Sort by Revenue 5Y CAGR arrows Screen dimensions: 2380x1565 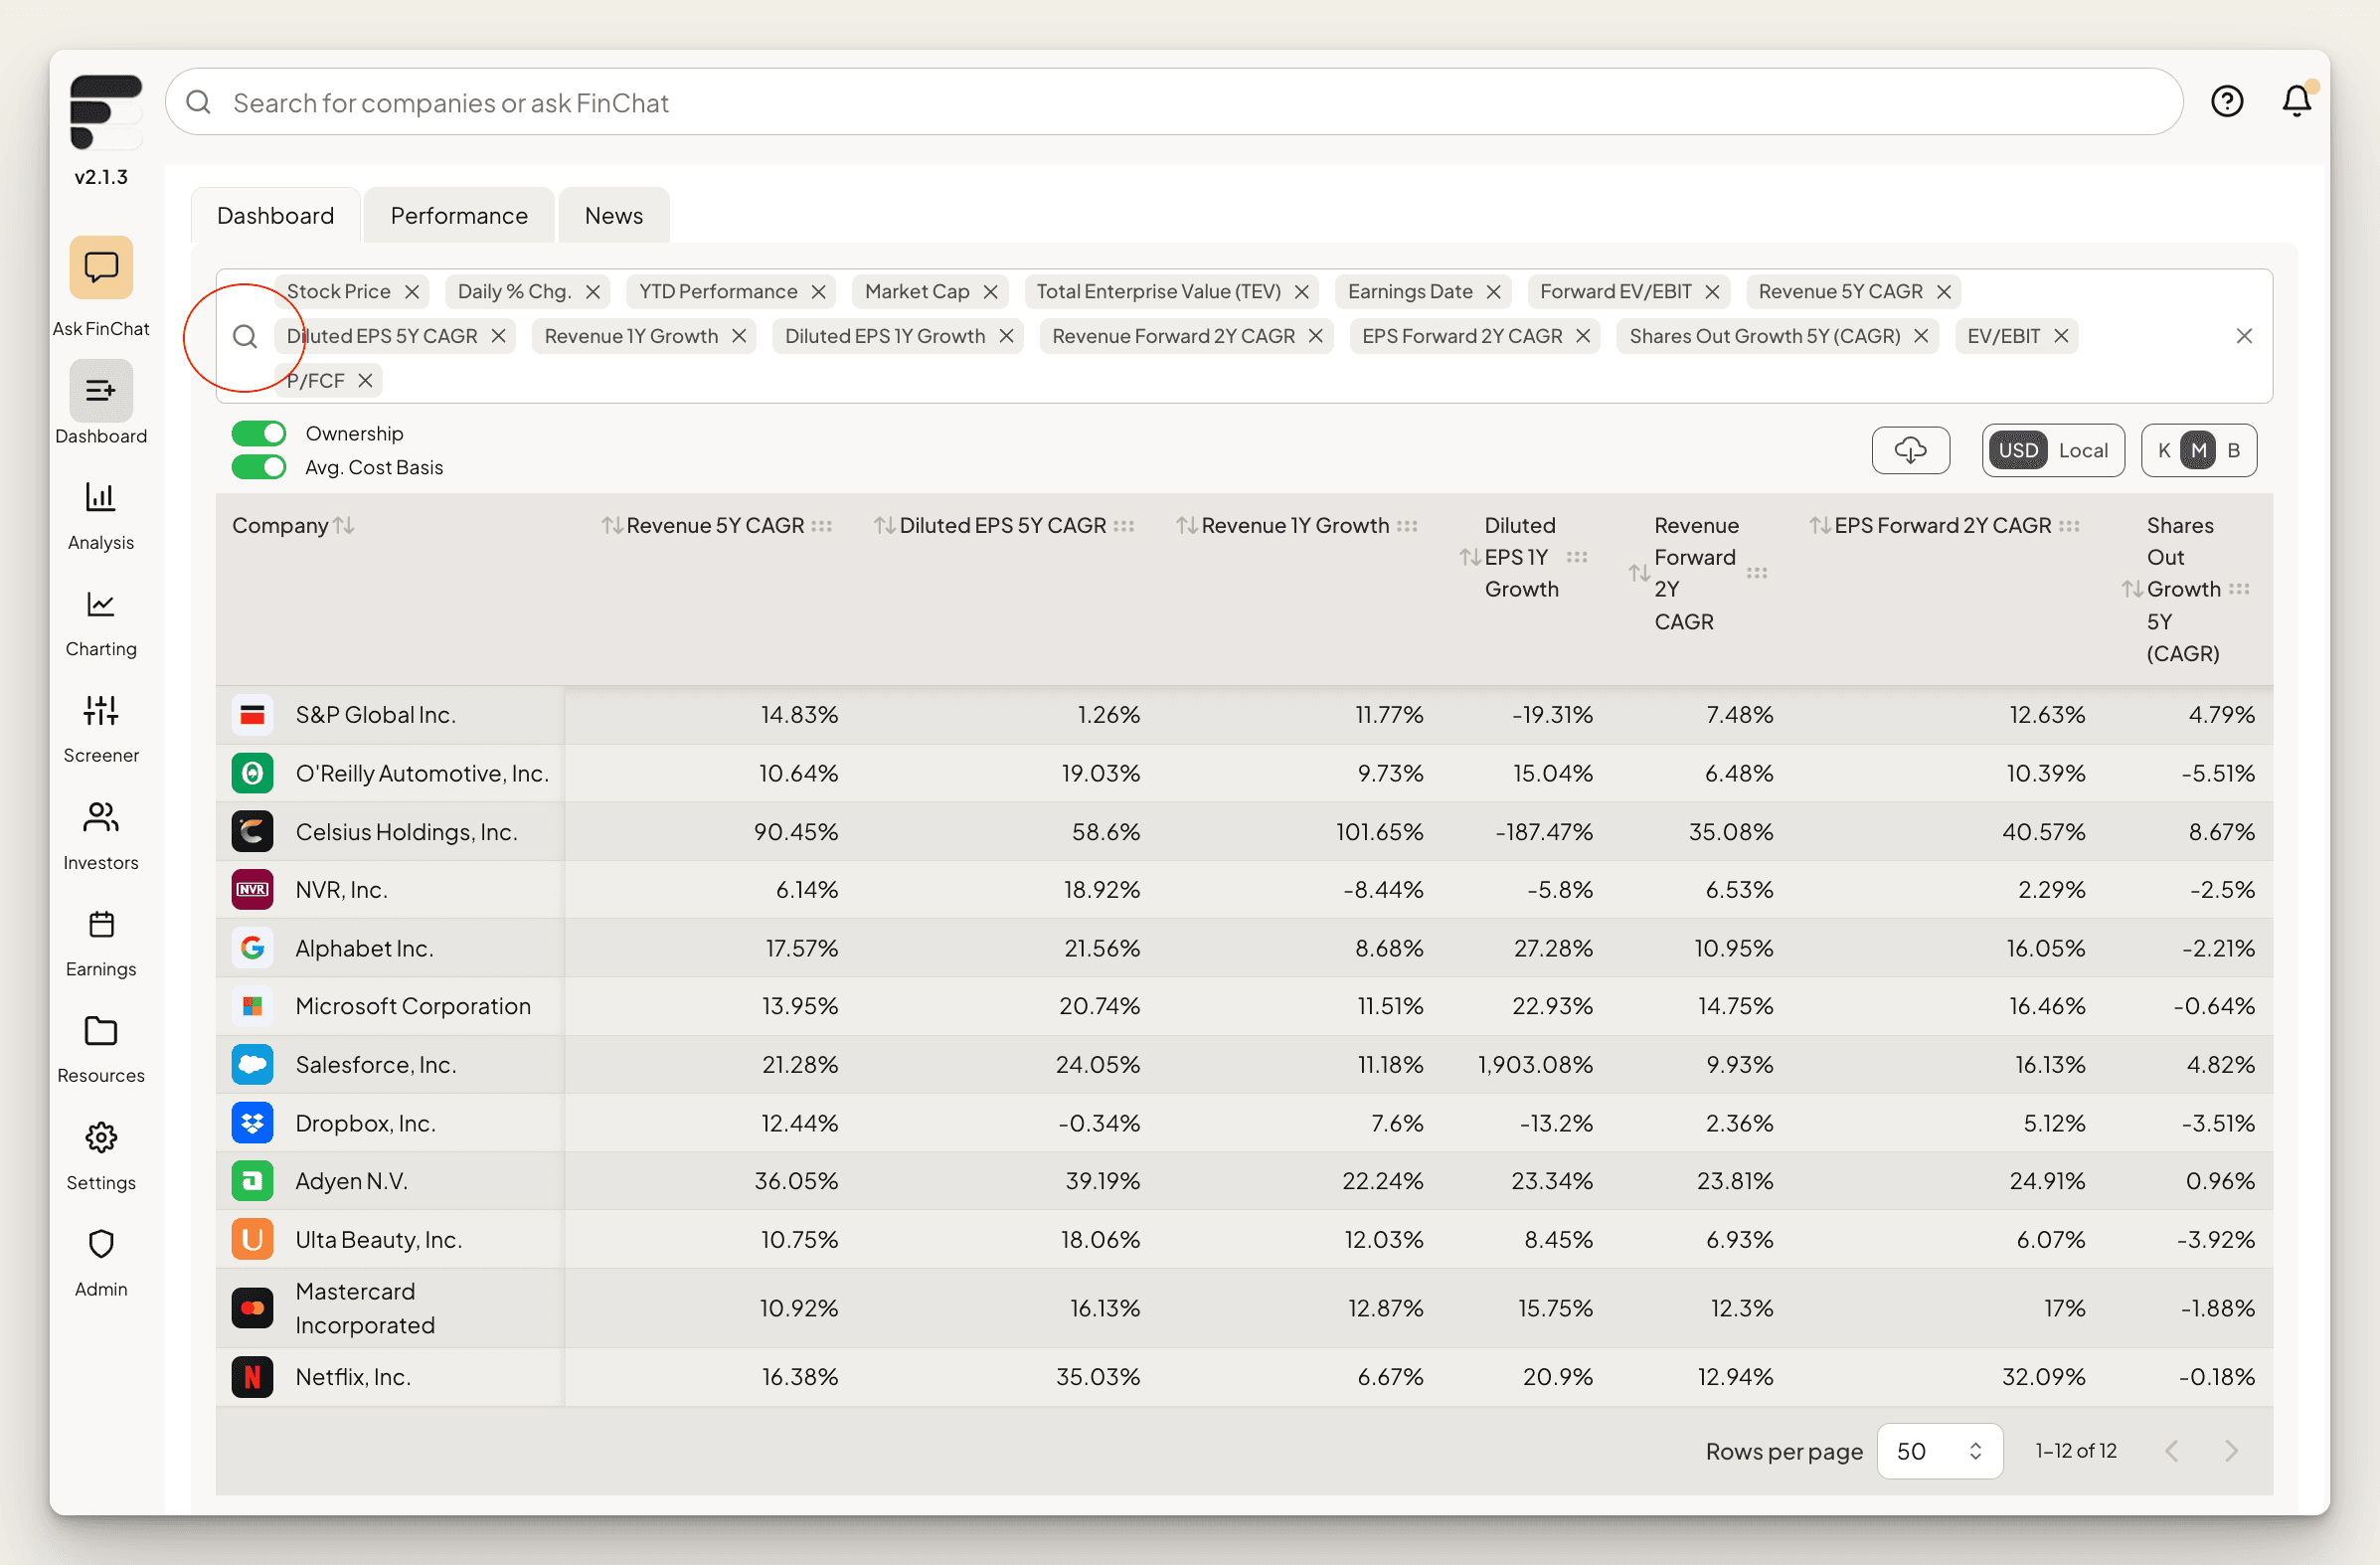tap(612, 525)
